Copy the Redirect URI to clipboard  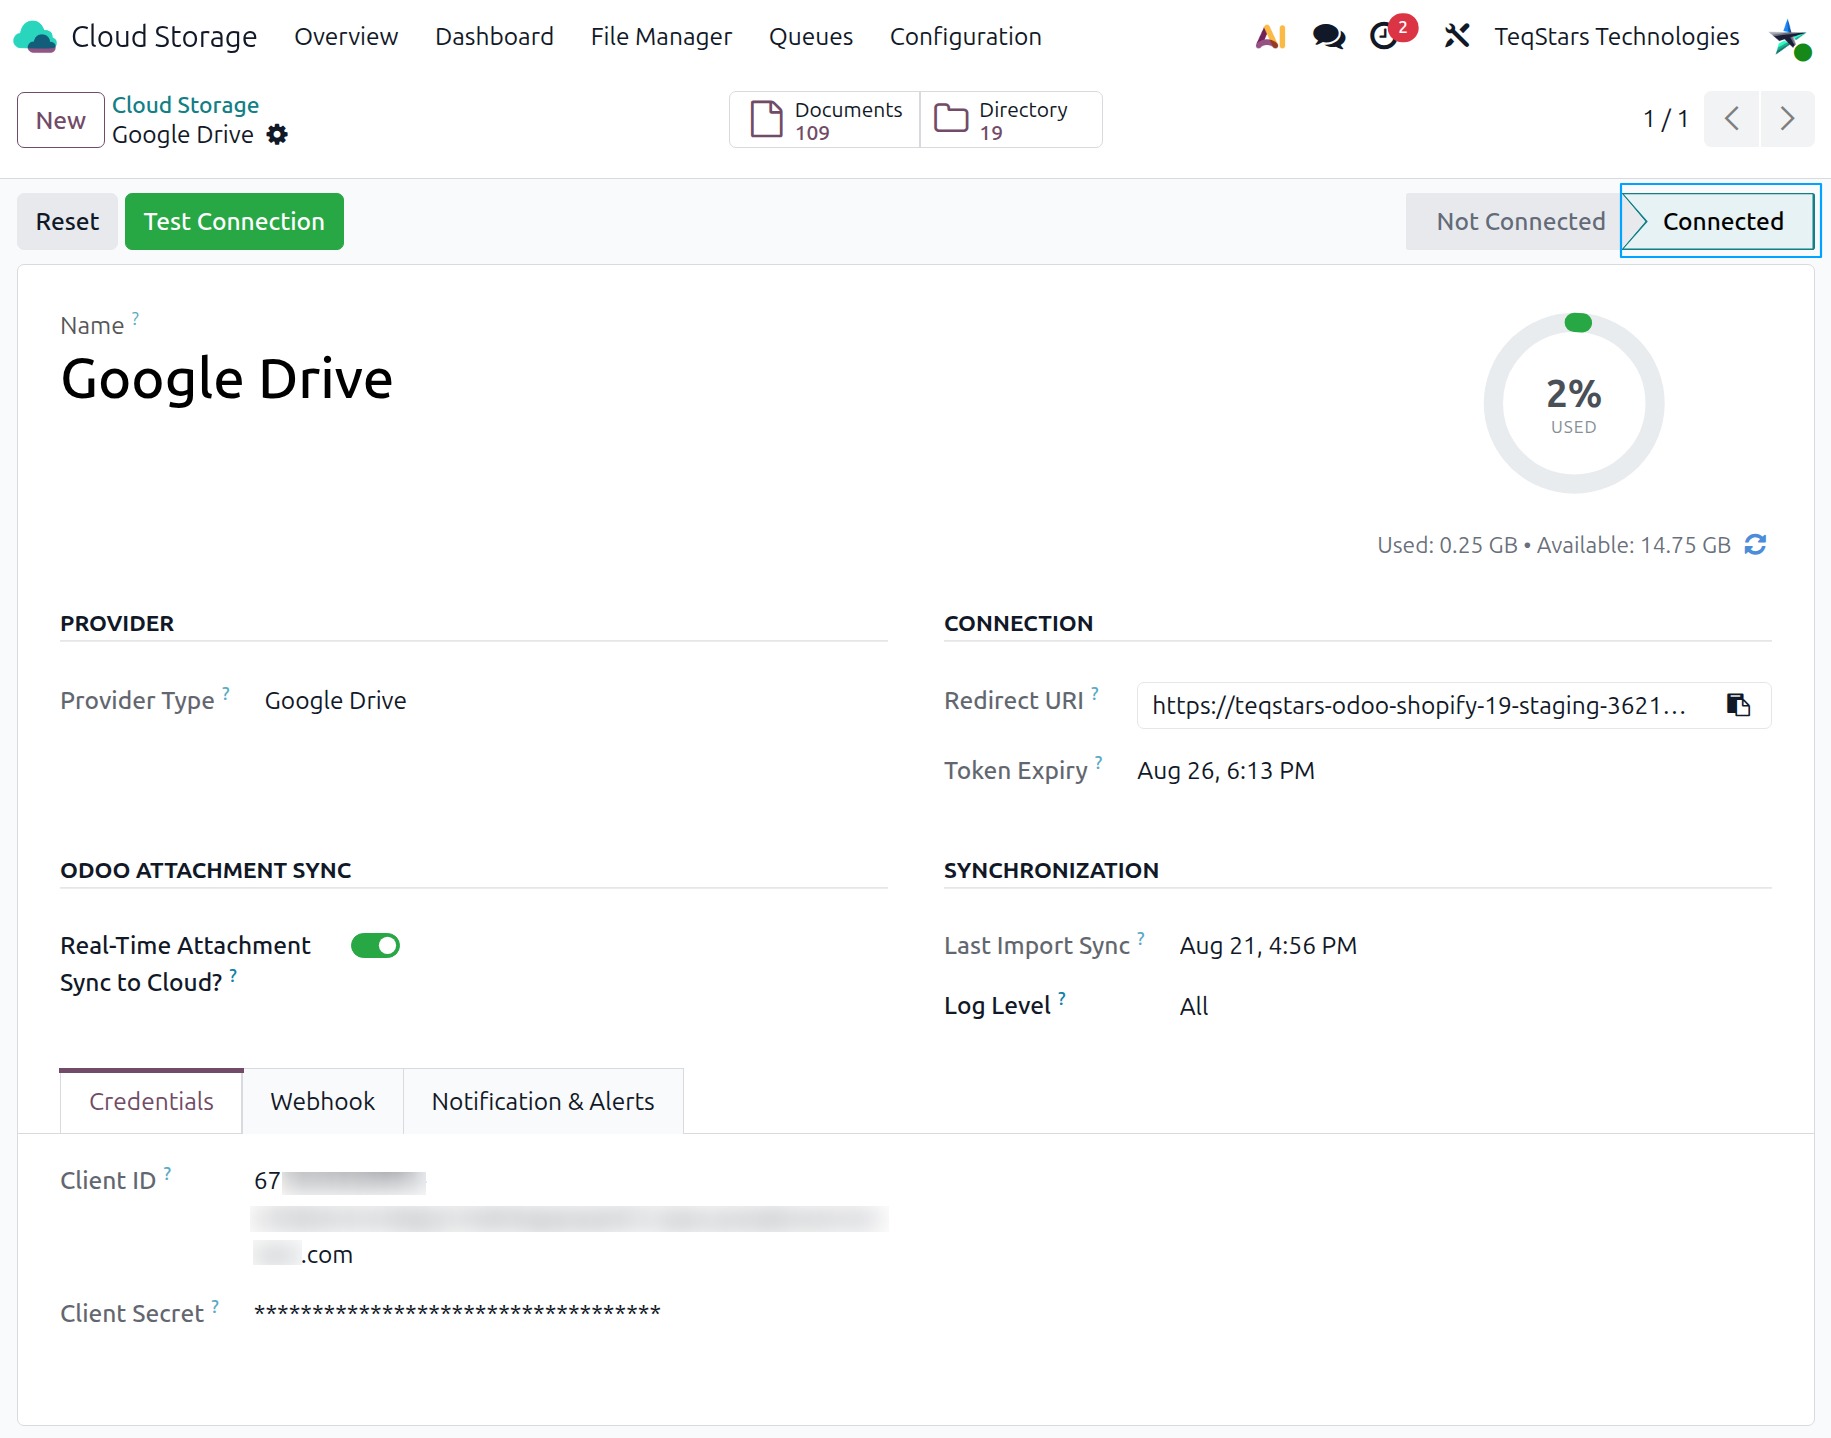1739,705
